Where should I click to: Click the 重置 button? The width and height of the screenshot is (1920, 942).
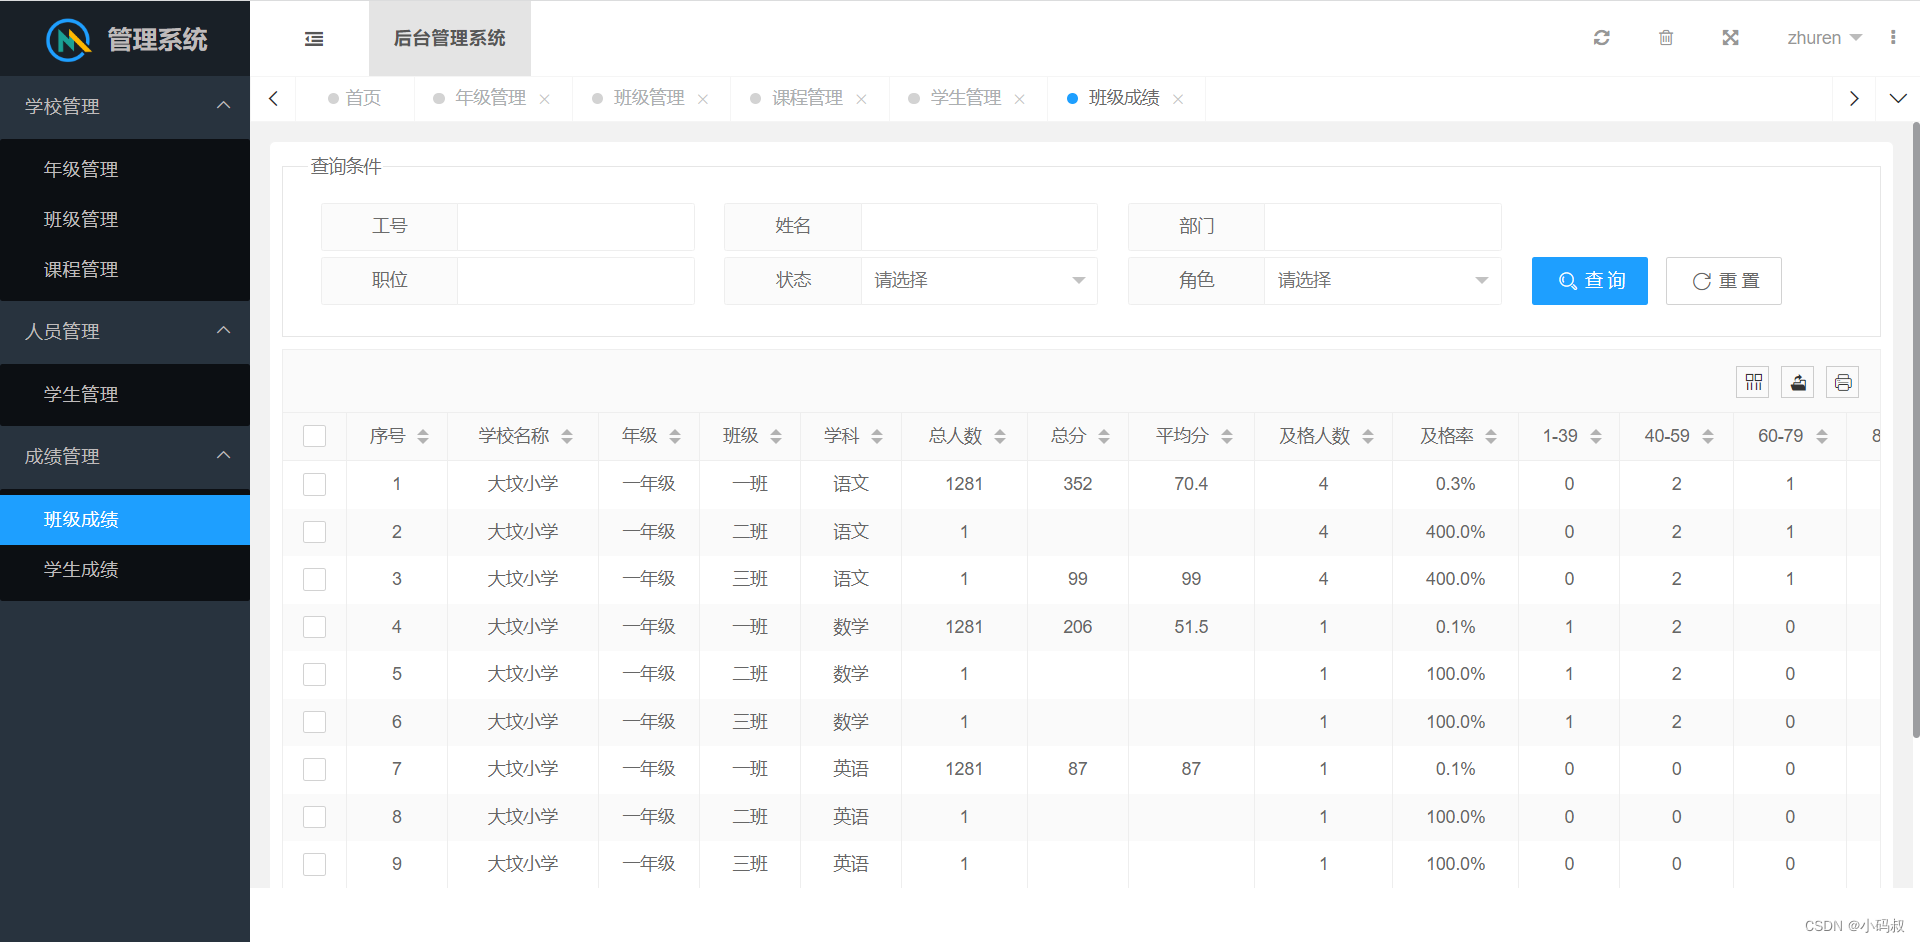(1724, 281)
